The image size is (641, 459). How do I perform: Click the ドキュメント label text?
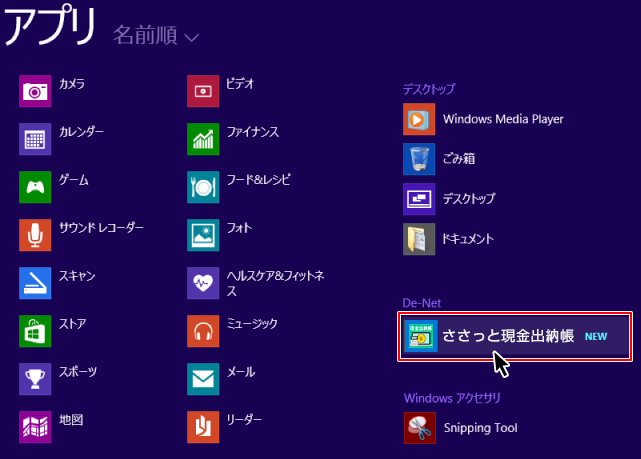[468, 239]
